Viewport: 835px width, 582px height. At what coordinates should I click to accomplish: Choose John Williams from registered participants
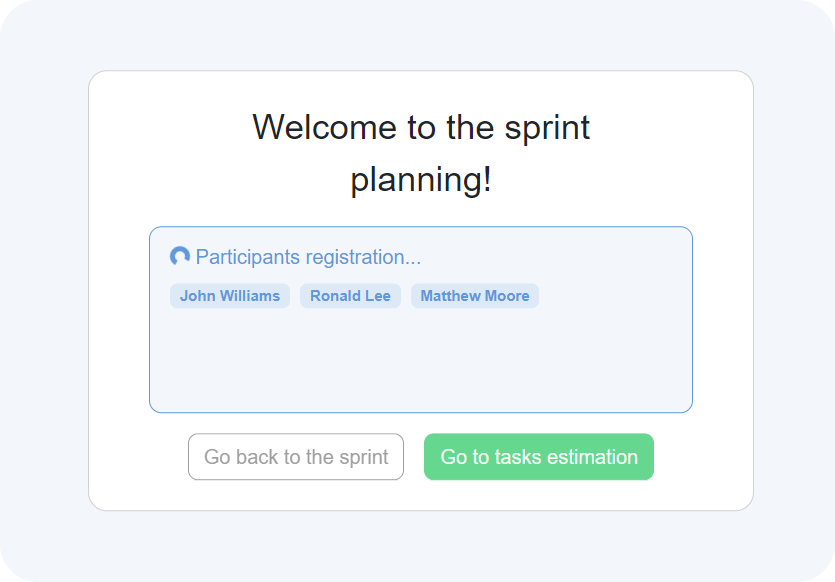tap(230, 296)
